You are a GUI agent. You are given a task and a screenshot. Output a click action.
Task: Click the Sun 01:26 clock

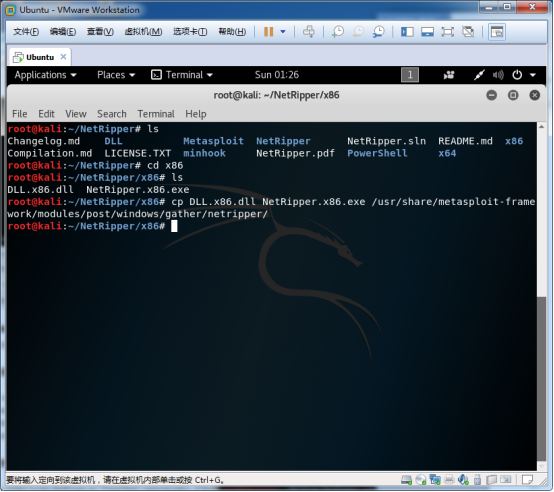coord(277,75)
